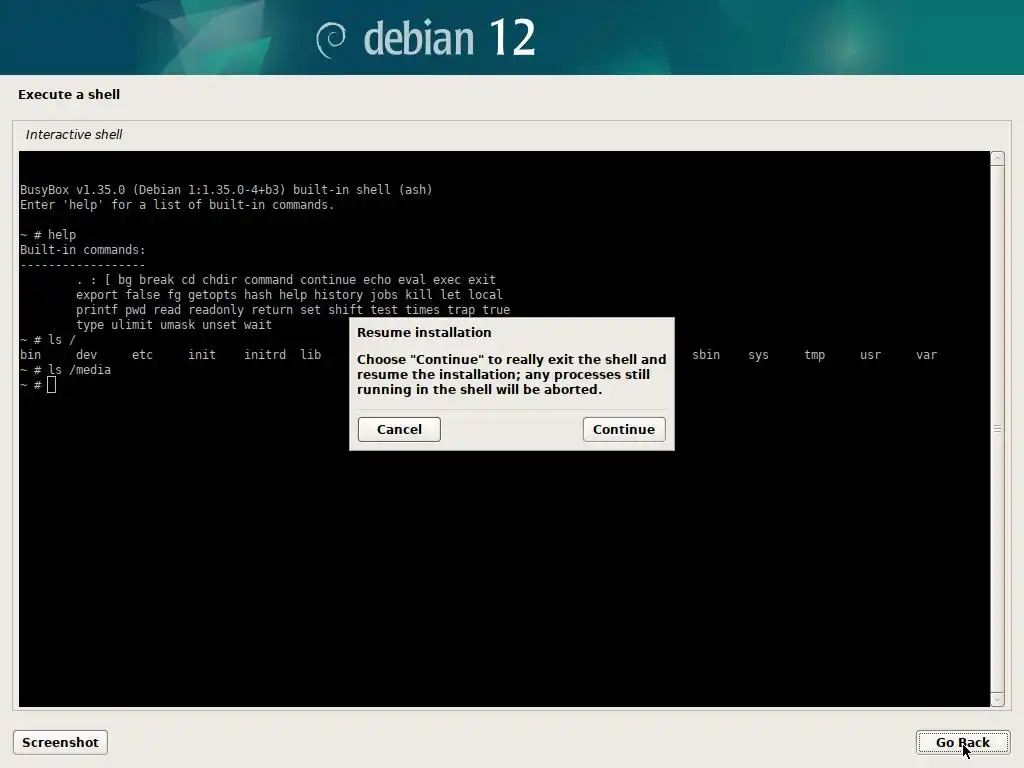Click the 'debian 12' banner title
The image size is (1024, 768).
[449, 38]
